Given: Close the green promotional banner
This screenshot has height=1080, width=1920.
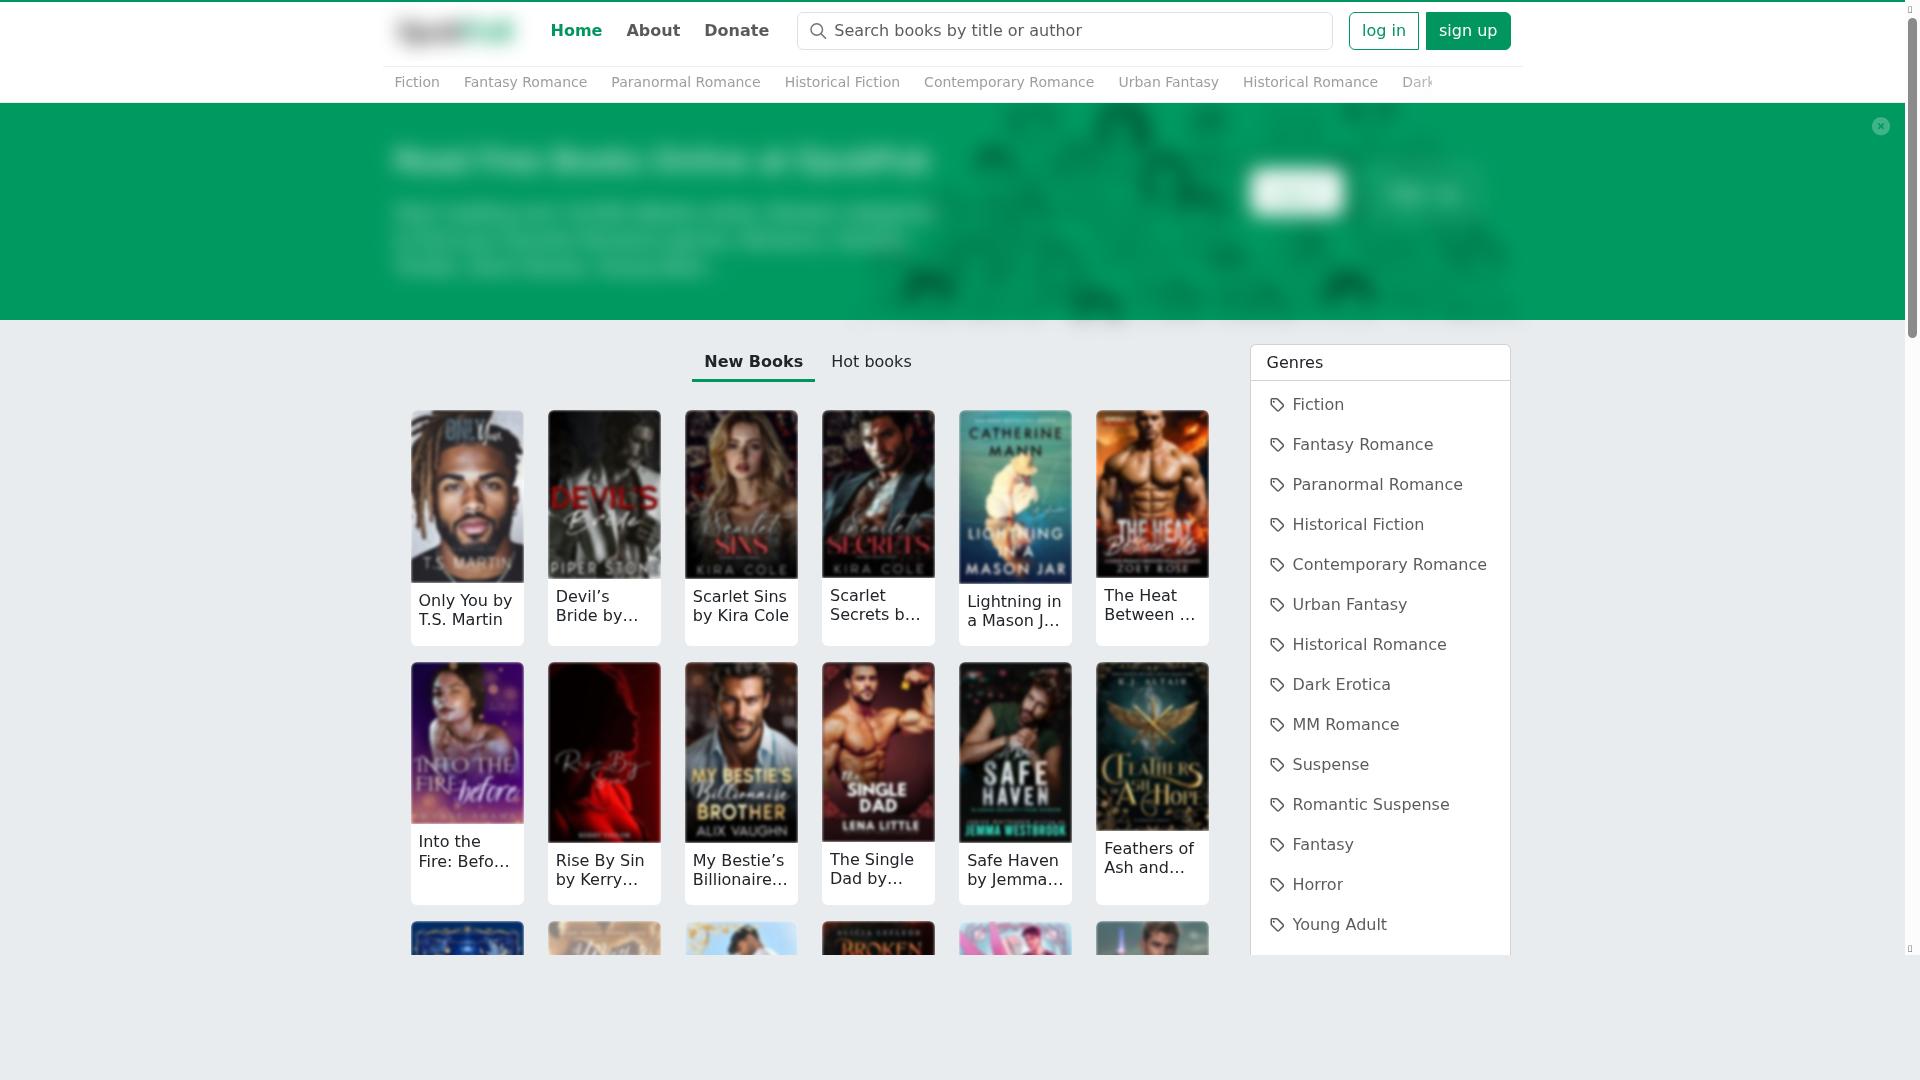Looking at the screenshot, I should click(x=1880, y=126).
